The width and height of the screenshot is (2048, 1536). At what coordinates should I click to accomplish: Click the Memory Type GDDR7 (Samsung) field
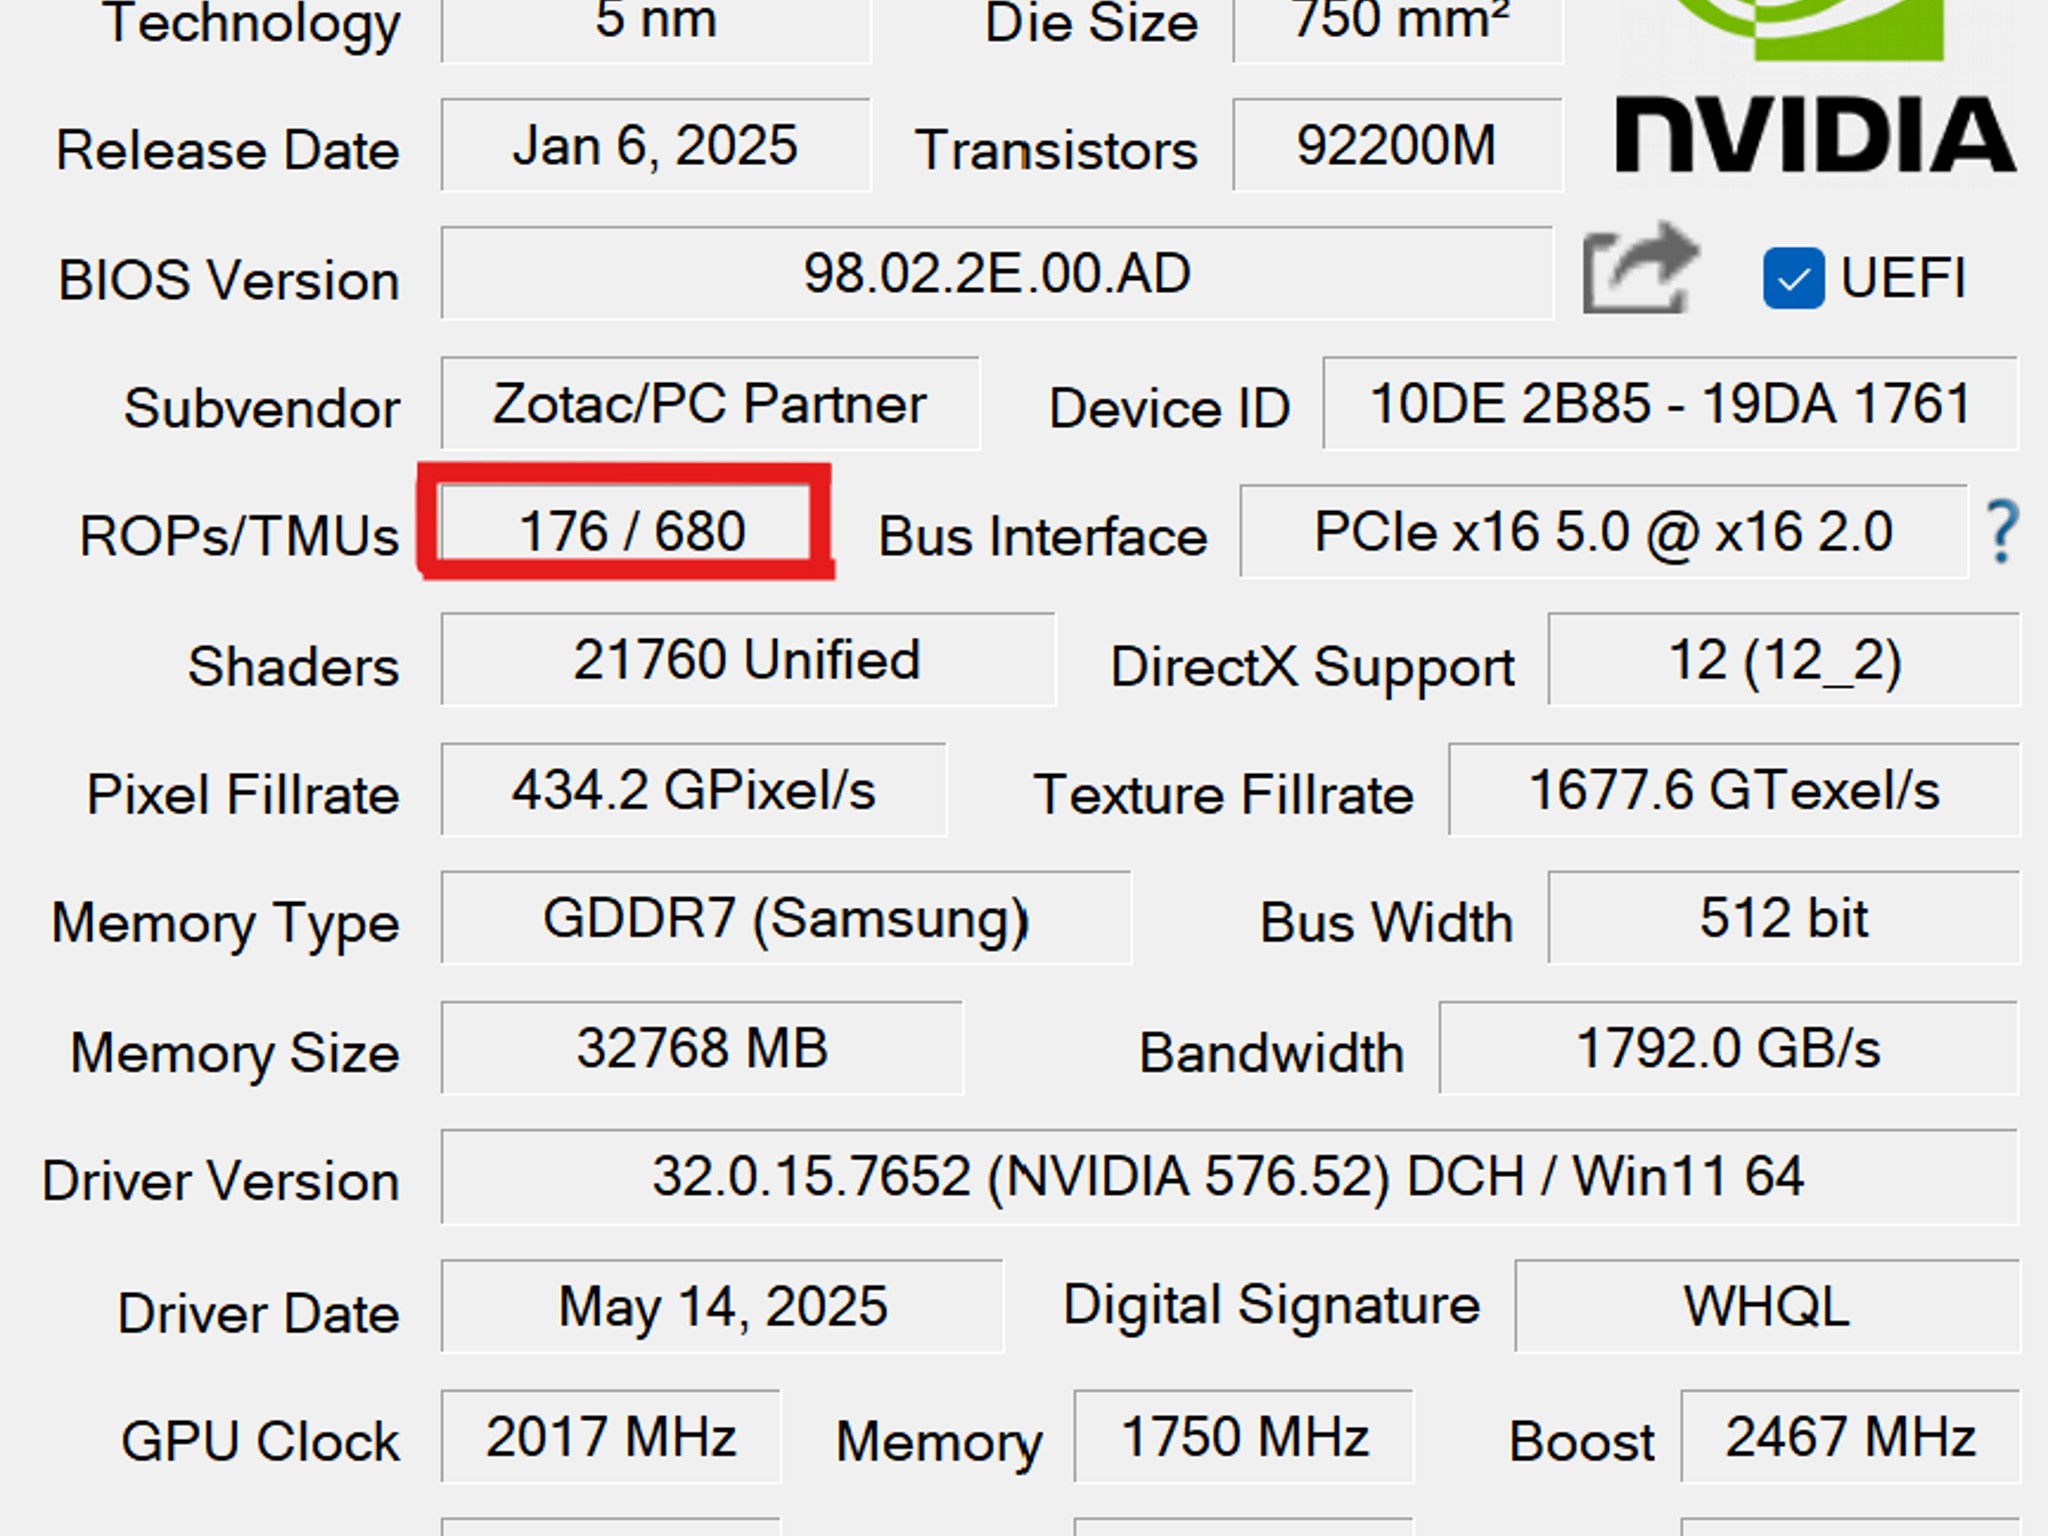pyautogui.click(x=786, y=918)
